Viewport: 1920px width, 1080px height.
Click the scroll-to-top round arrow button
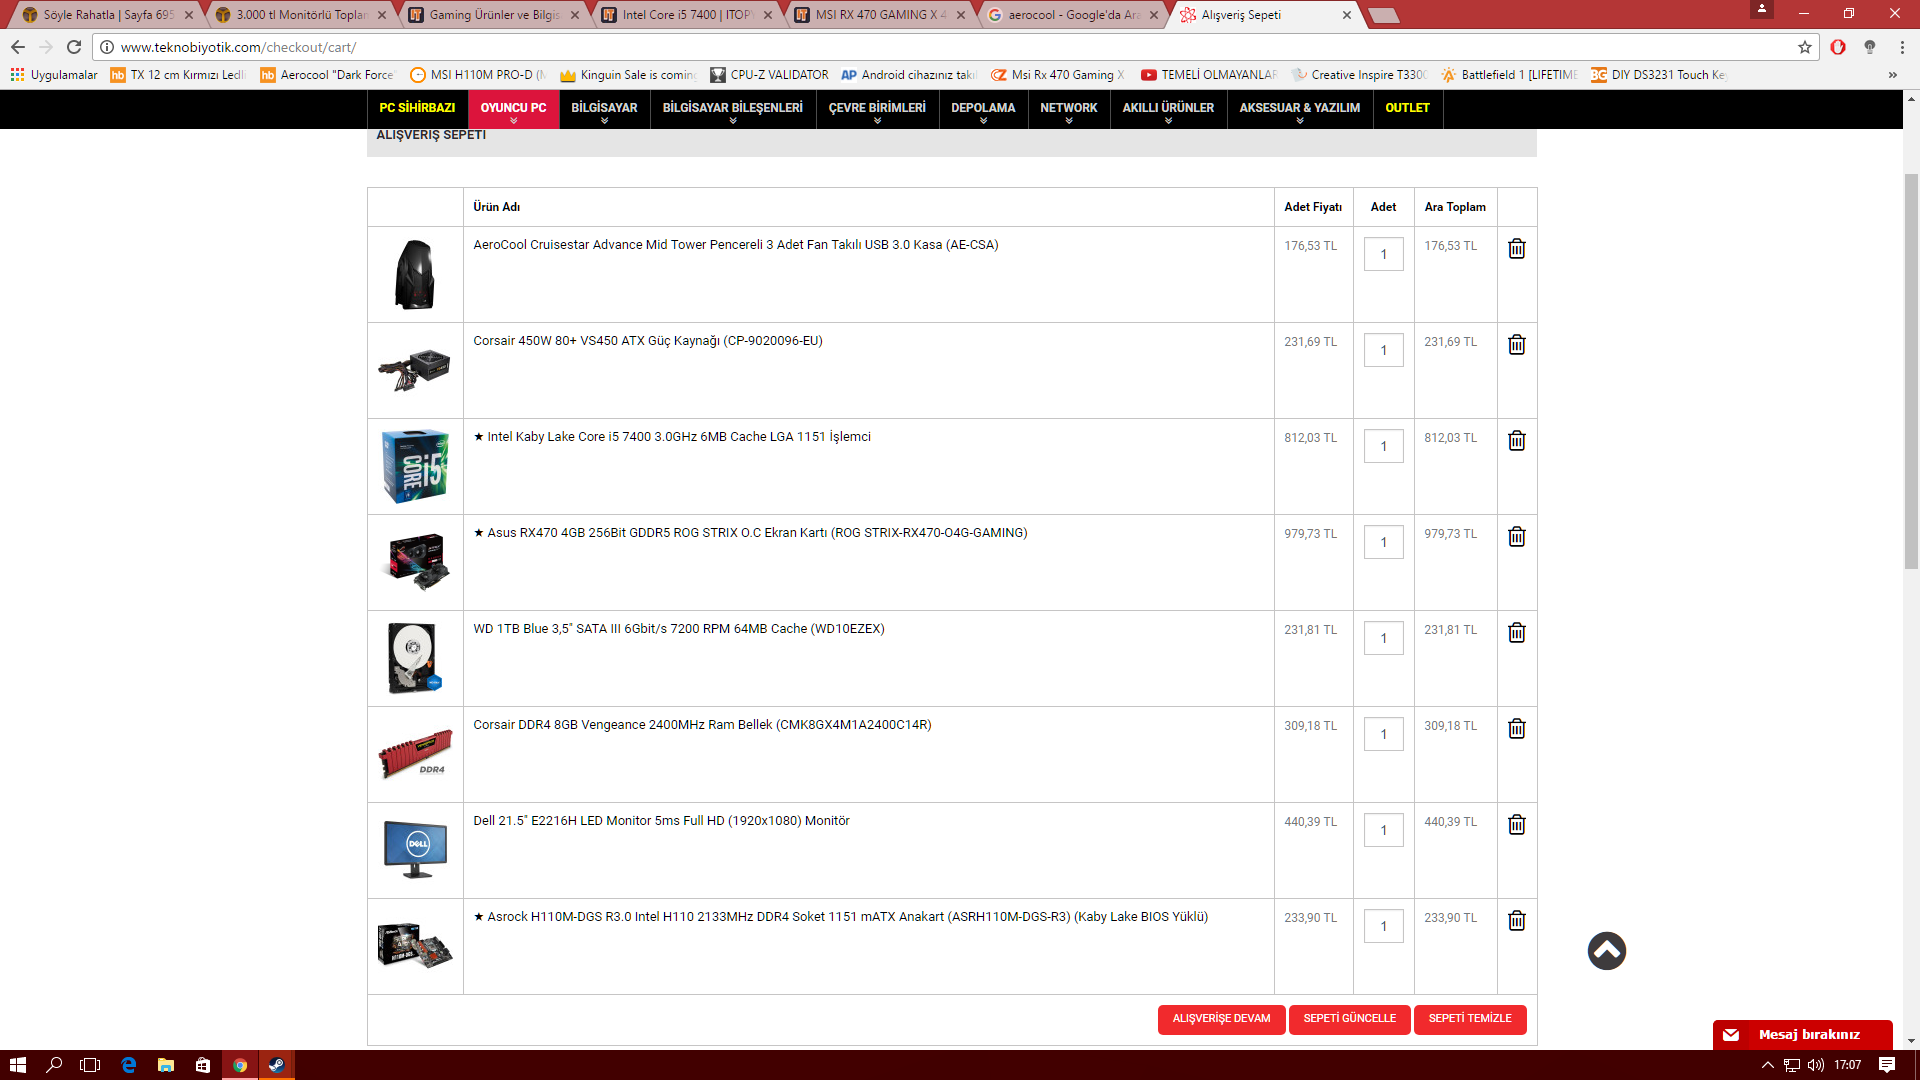click(1606, 951)
